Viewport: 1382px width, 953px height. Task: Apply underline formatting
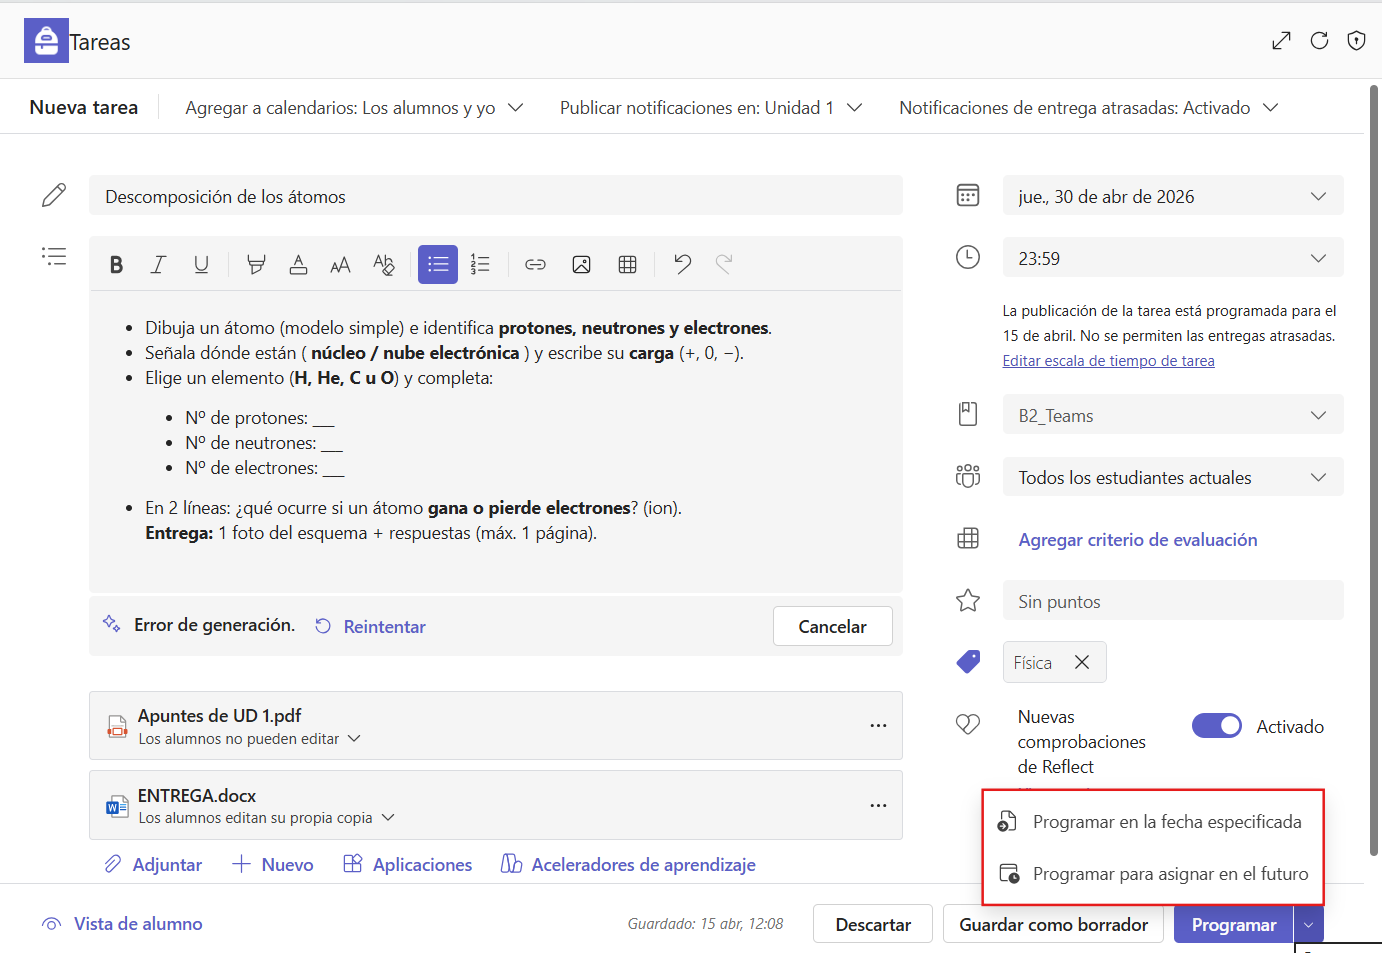(201, 264)
